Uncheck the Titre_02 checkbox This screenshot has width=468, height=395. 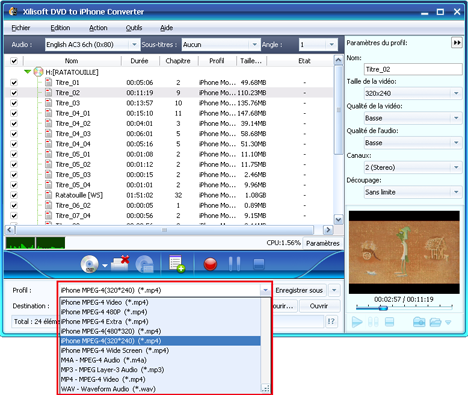(14, 93)
